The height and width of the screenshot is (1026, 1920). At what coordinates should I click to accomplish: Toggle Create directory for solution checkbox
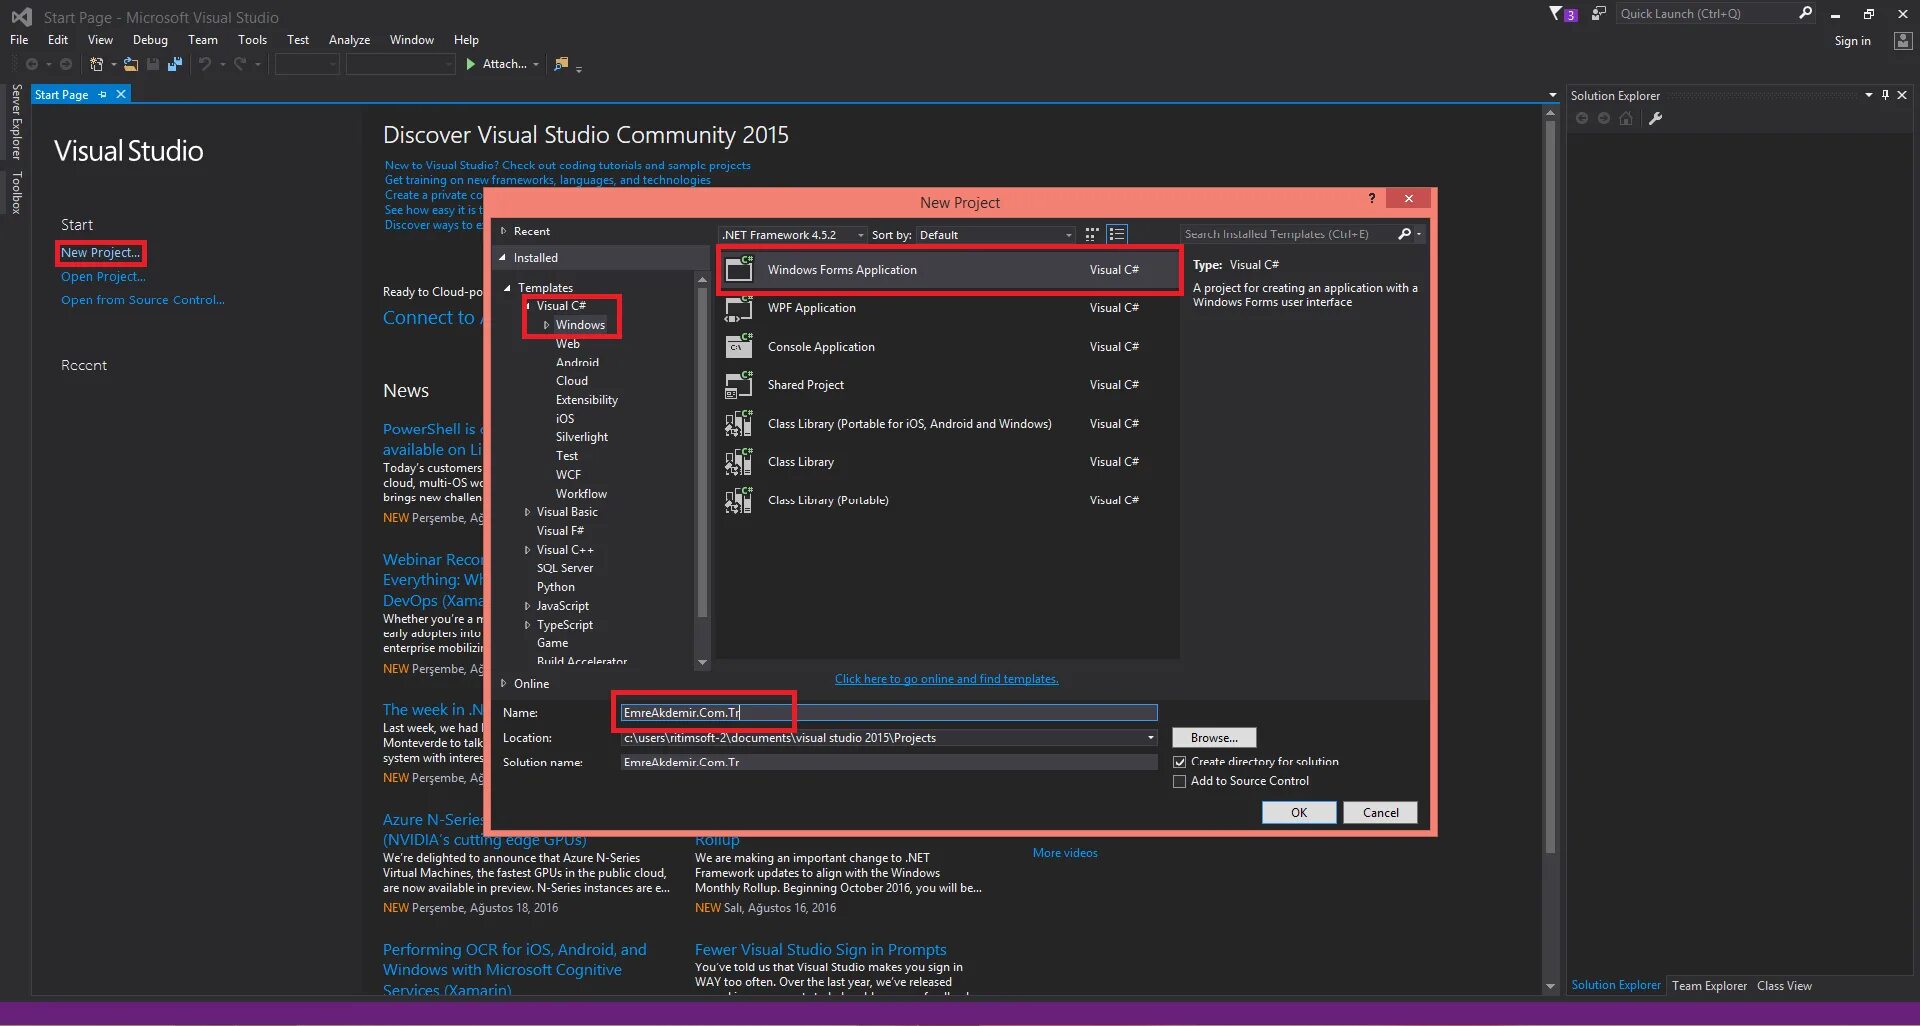tap(1180, 762)
